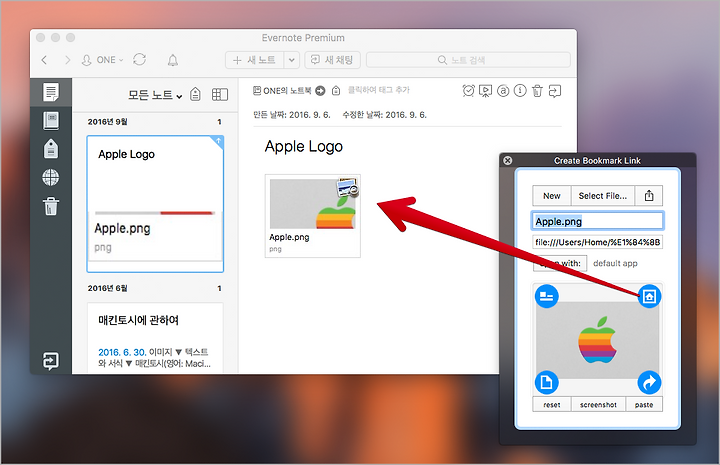The image size is (720, 465).
Task: Click the default app label
Action: click(x=615, y=263)
